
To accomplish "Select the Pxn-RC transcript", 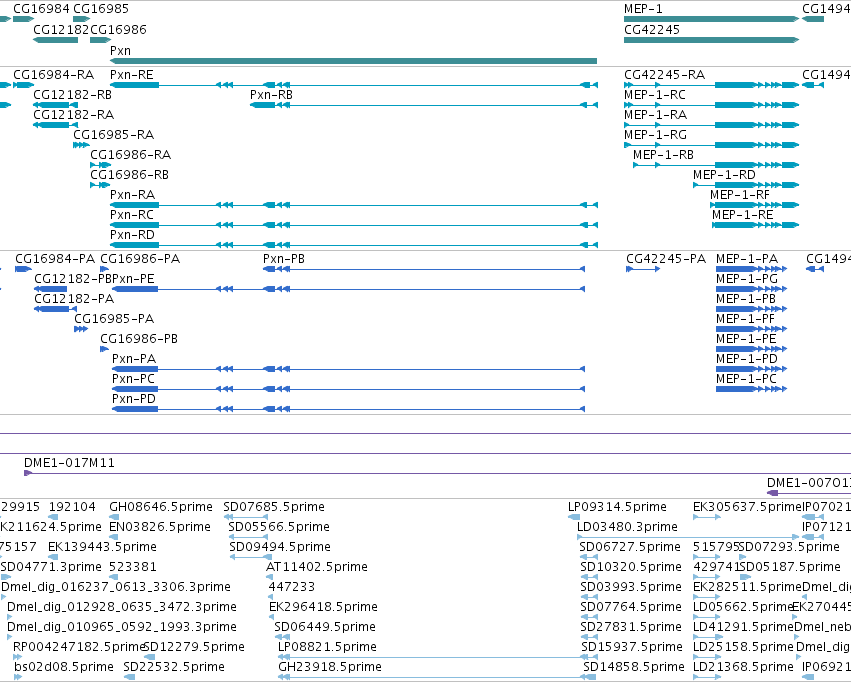I will [353, 225].
